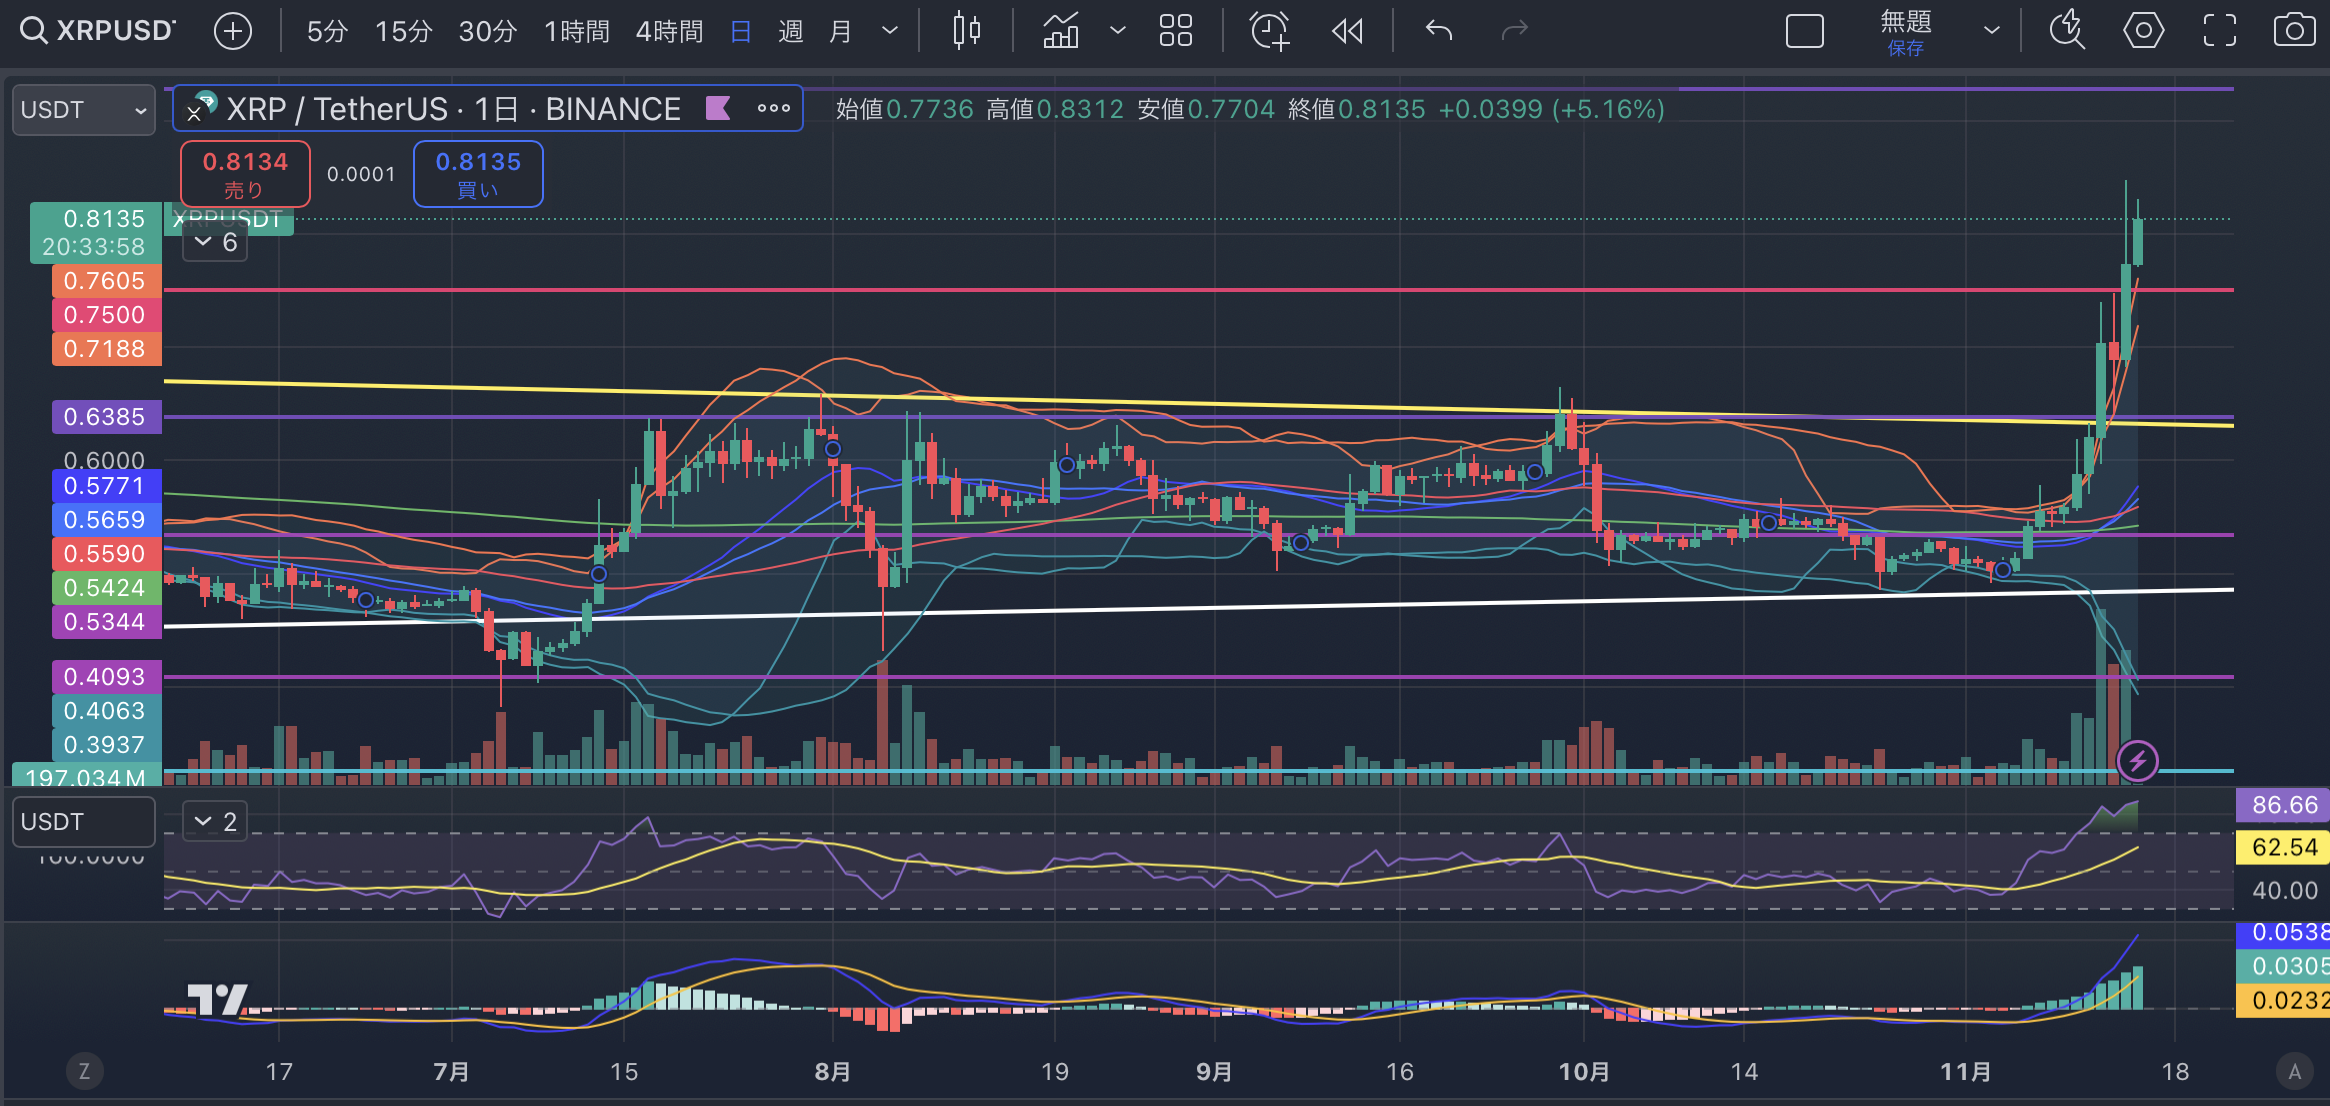Screen dimensions: 2330x1106
Task: Select the monthly 月 timeframe
Action: (841, 31)
